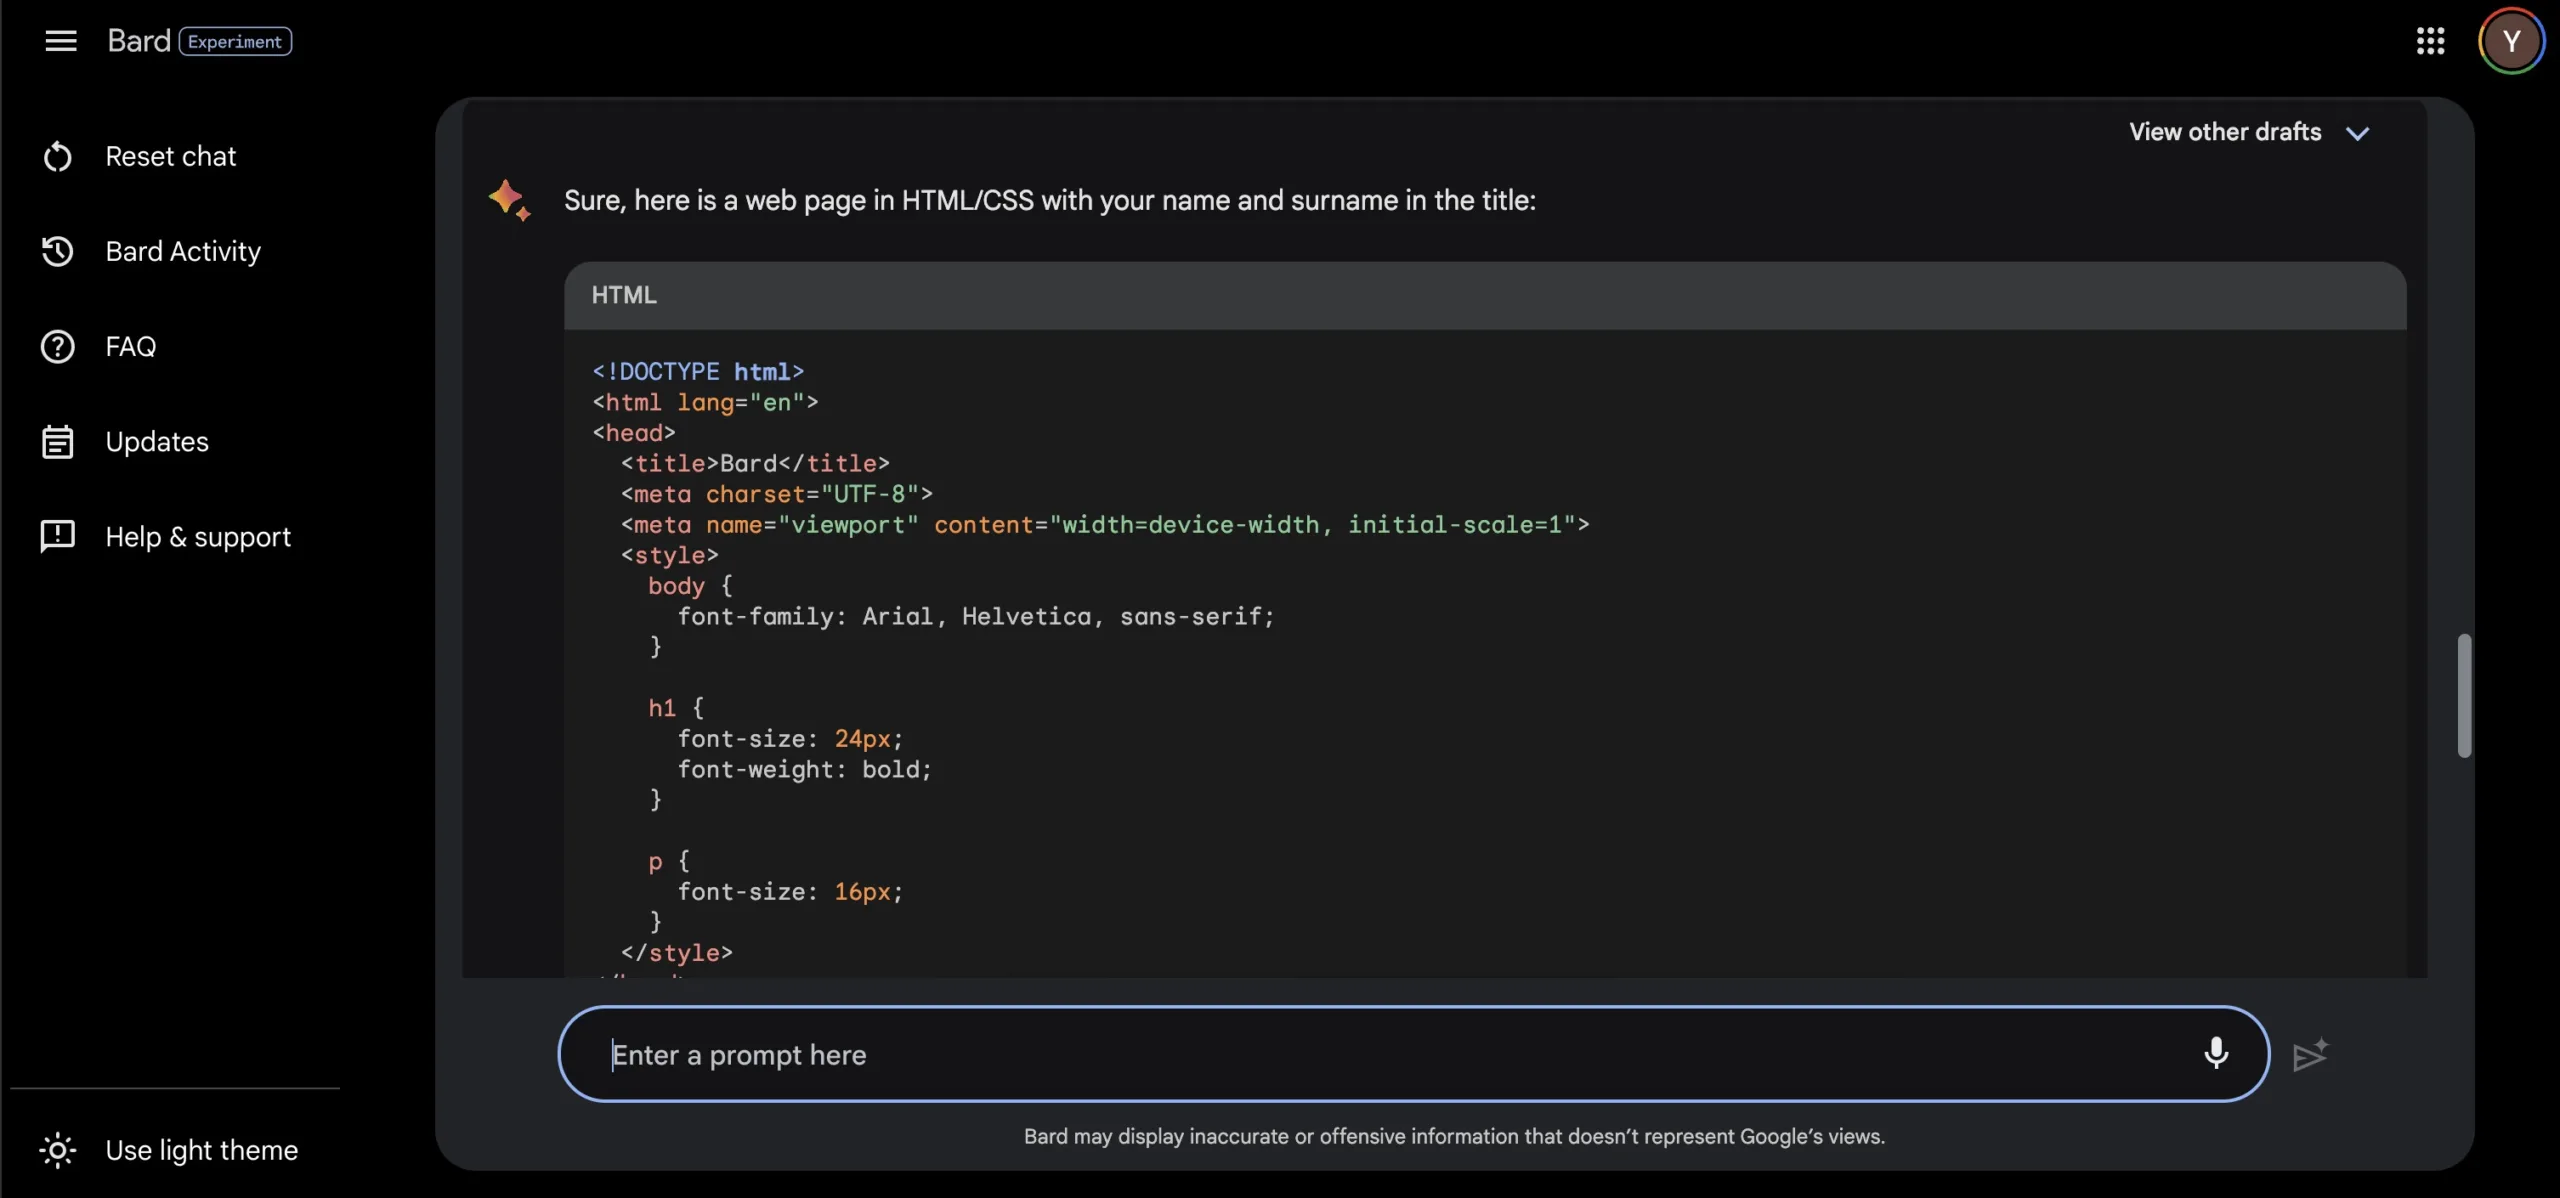Screen dimensions: 2560x1198
Task: Click the Updates calendar icon
Action: pos(58,442)
